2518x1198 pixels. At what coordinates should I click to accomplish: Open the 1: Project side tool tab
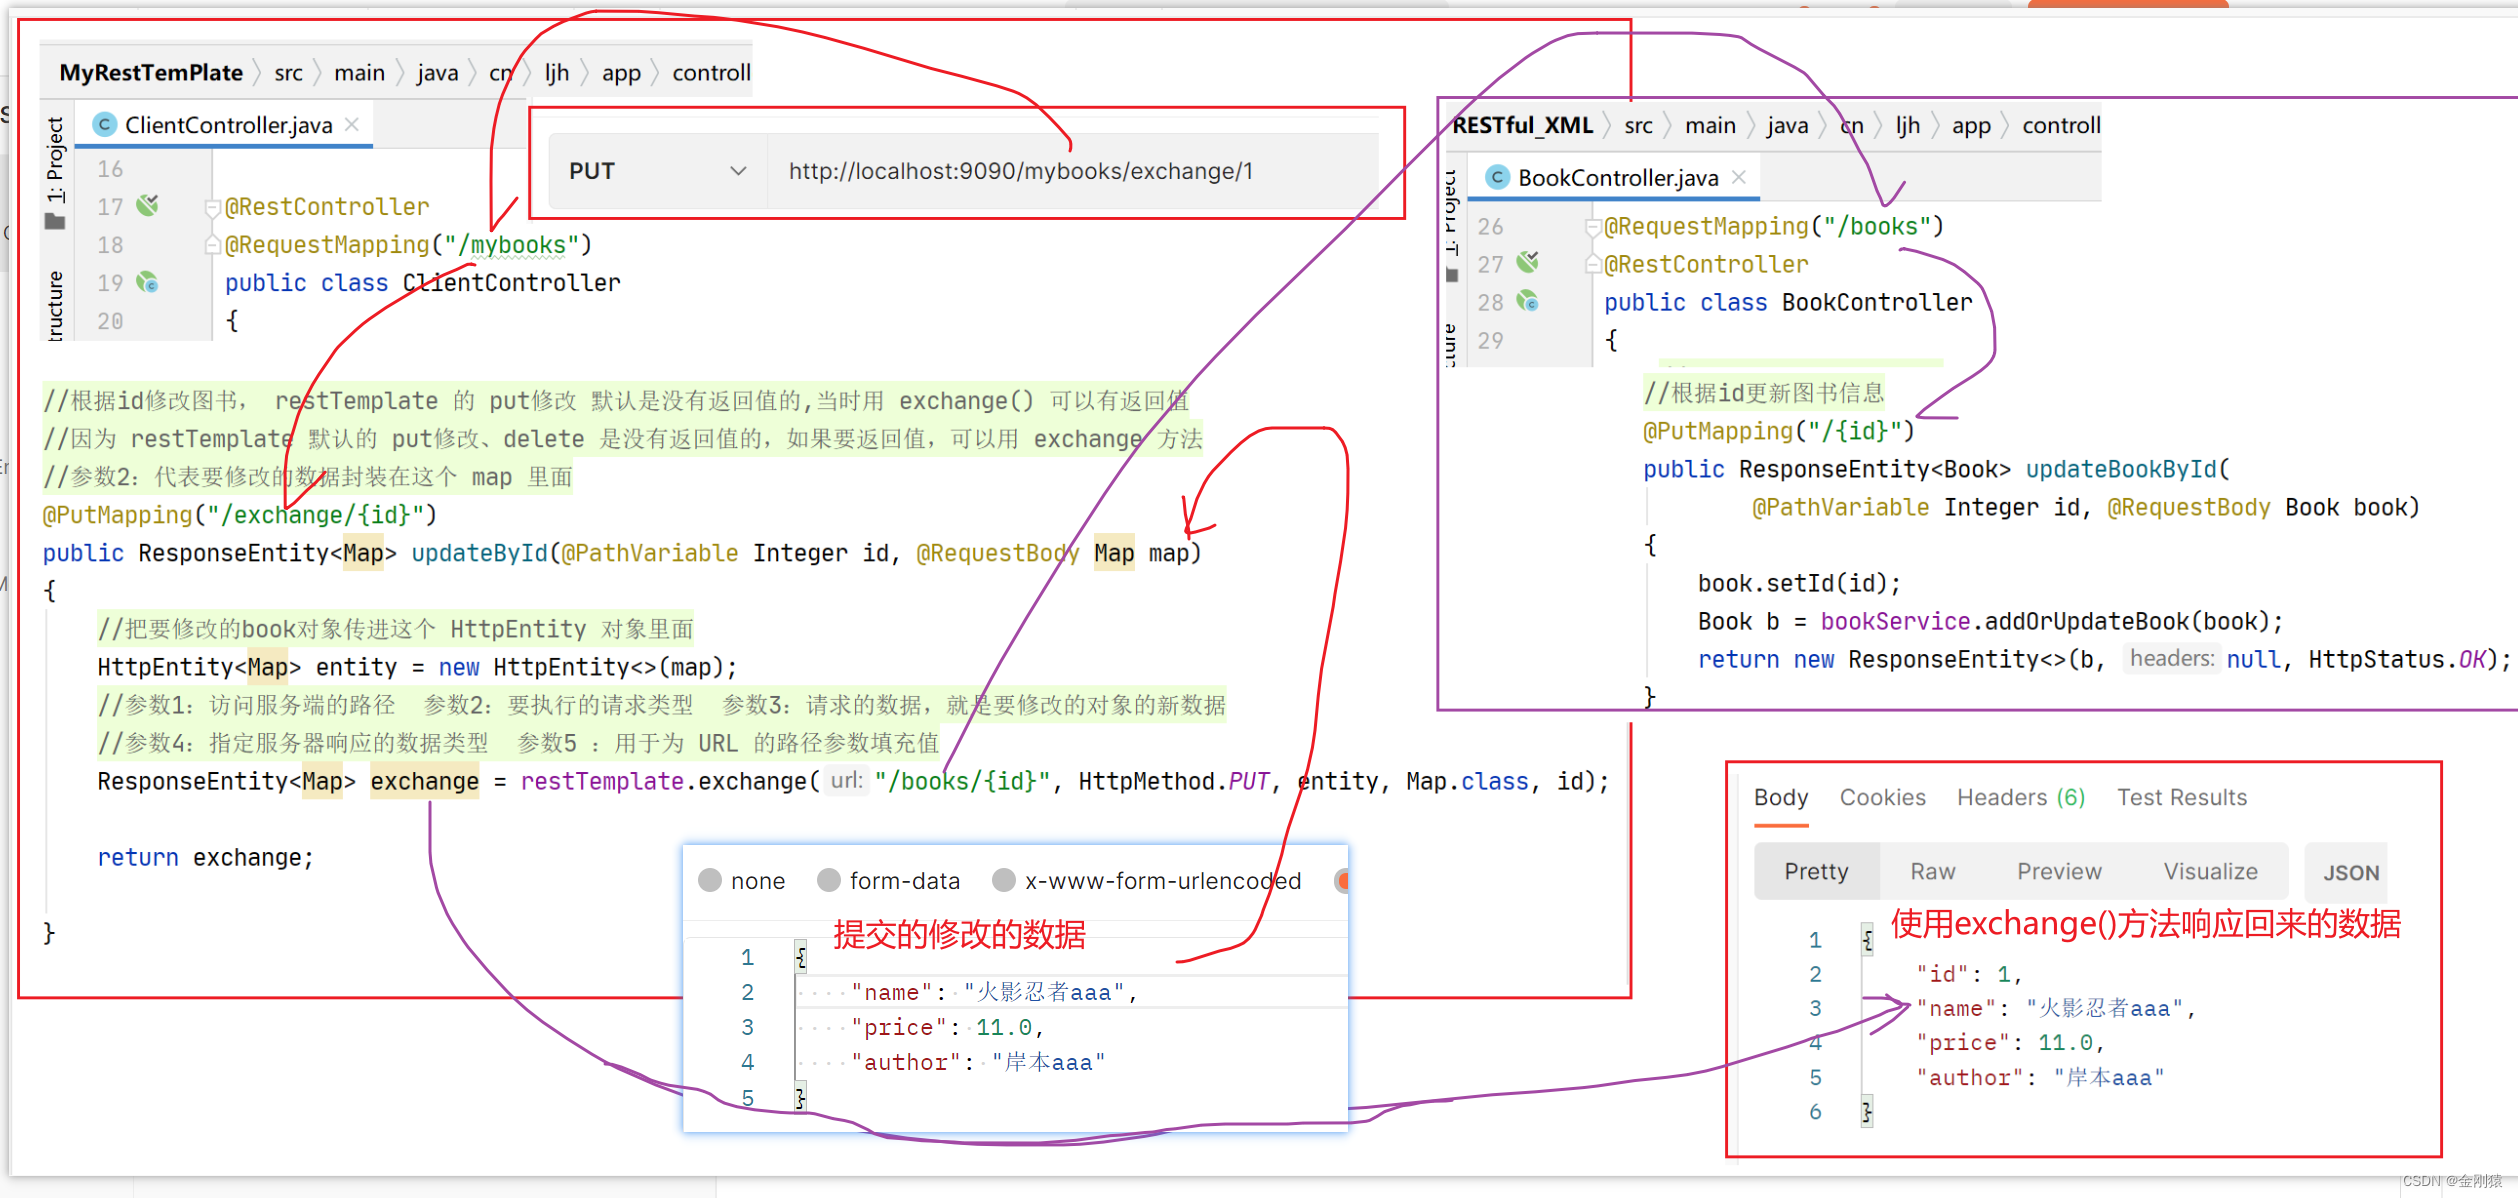55,158
